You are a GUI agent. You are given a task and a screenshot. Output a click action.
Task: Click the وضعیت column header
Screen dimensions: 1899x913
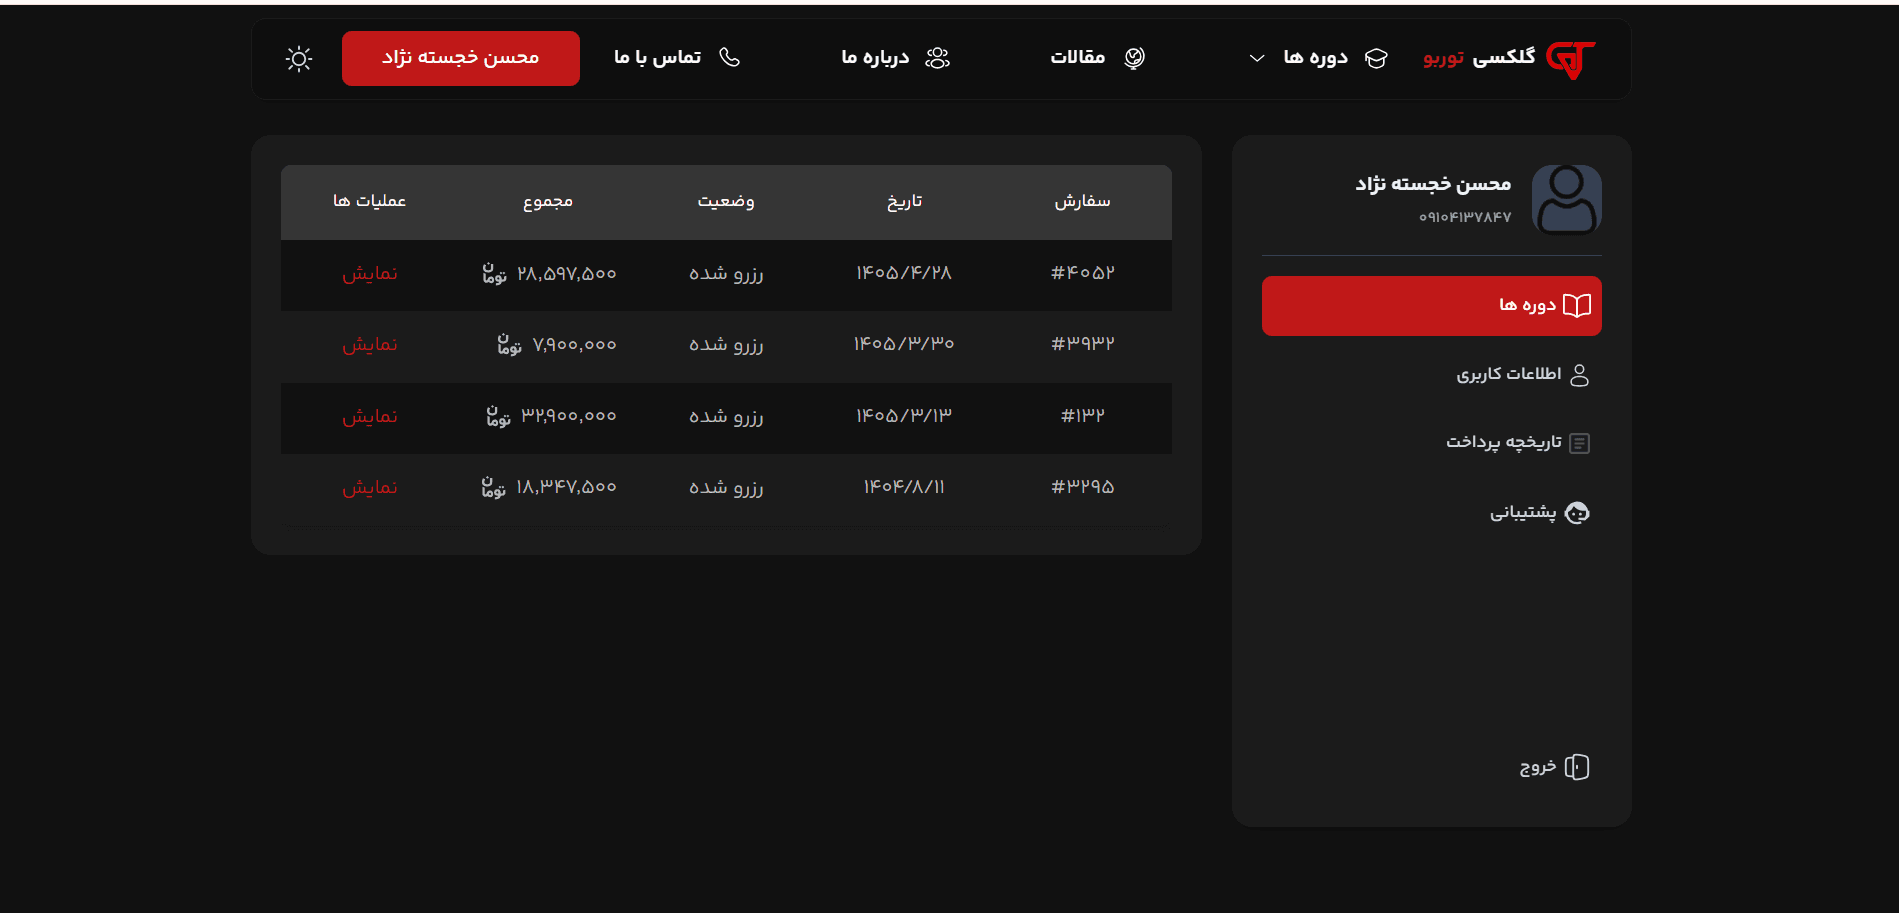726,202
